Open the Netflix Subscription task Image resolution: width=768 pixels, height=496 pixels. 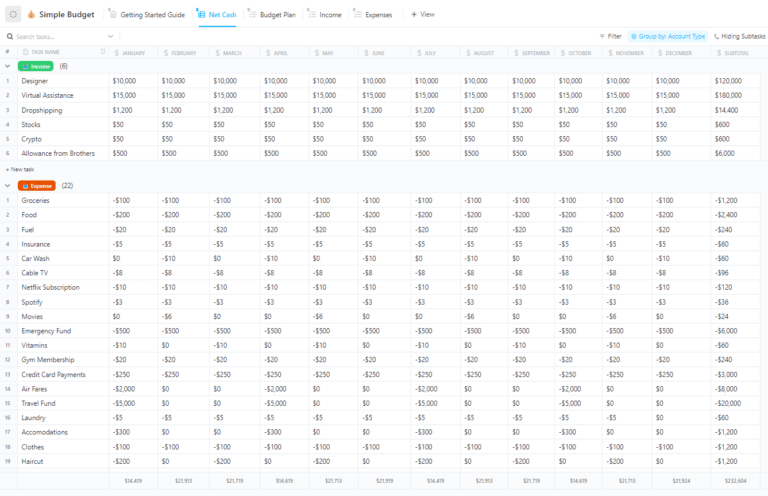pyautogui.click(x=50, y=287)
